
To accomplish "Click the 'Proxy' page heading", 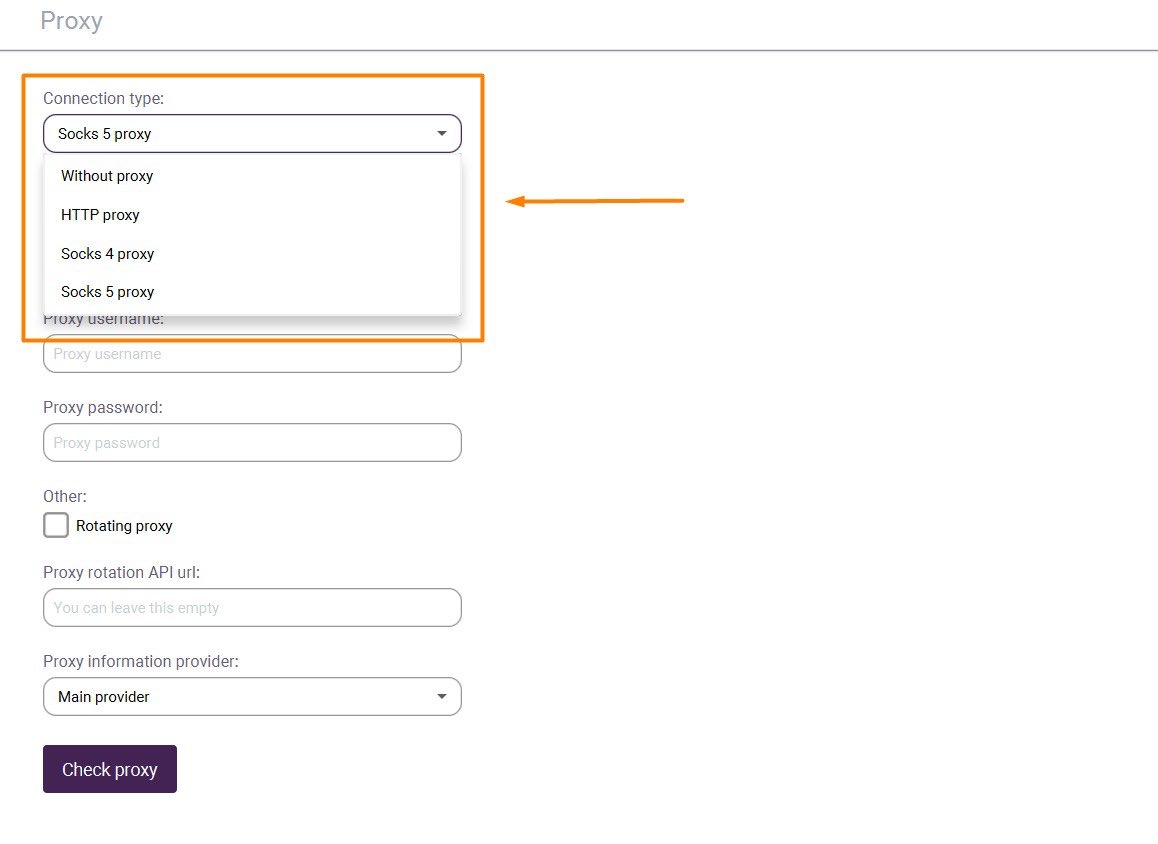I will (72, 21).
